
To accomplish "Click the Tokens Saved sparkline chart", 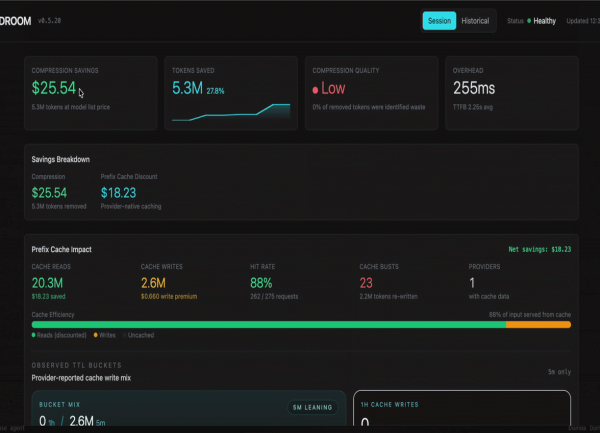I will [x=231, y=112].
